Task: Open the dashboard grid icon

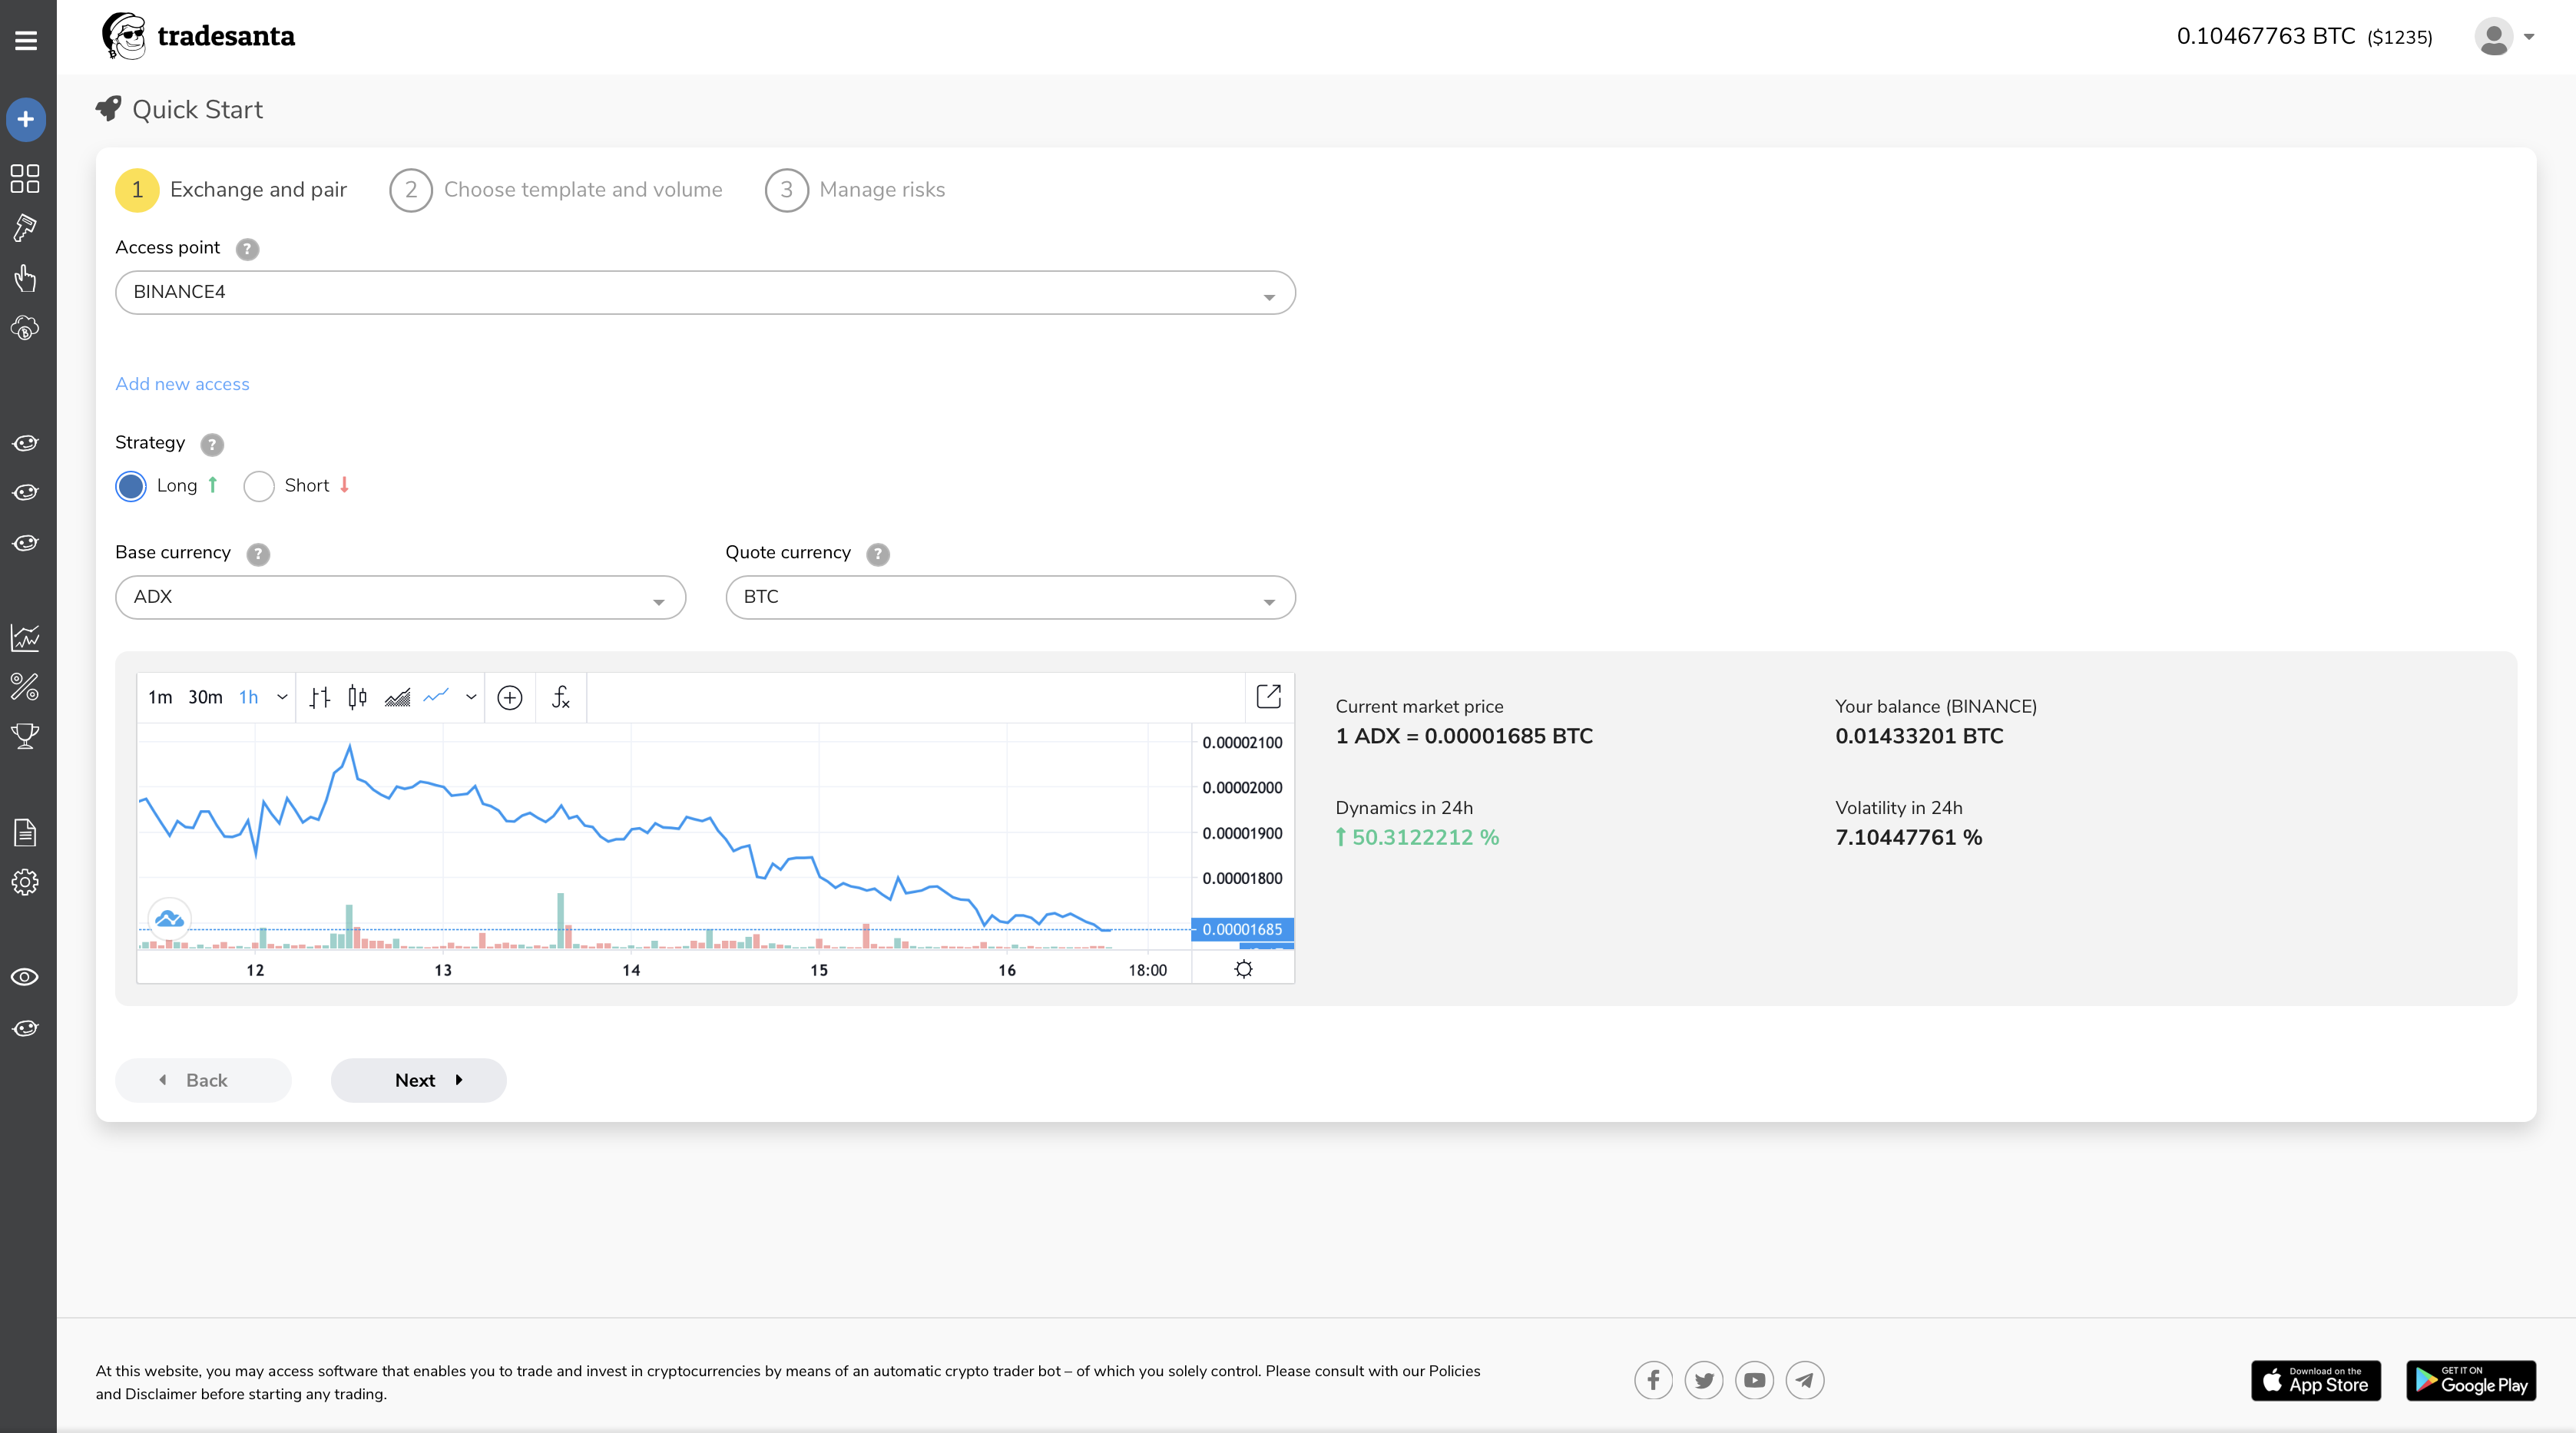Action: point(25,178)
